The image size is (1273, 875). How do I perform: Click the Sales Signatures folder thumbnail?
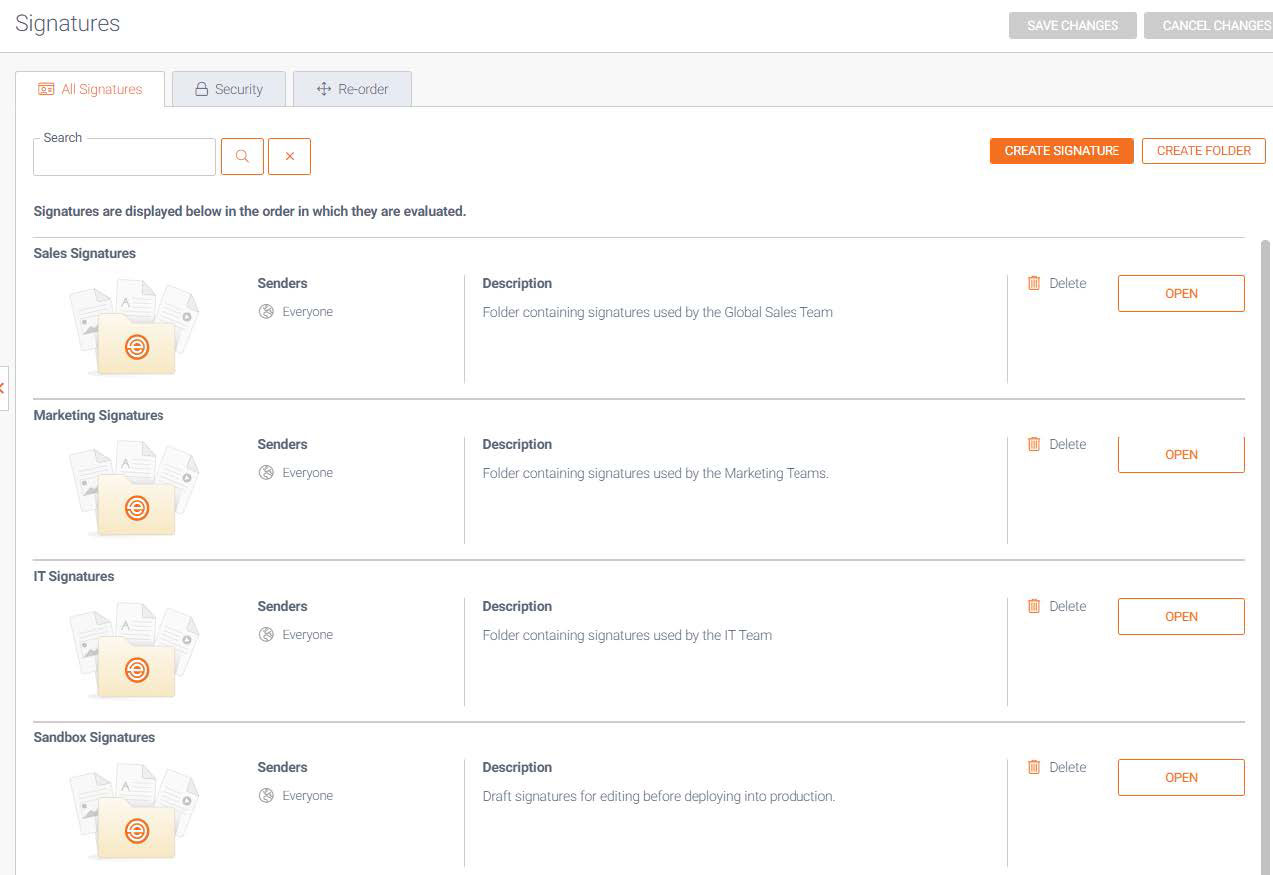point(135,327)
